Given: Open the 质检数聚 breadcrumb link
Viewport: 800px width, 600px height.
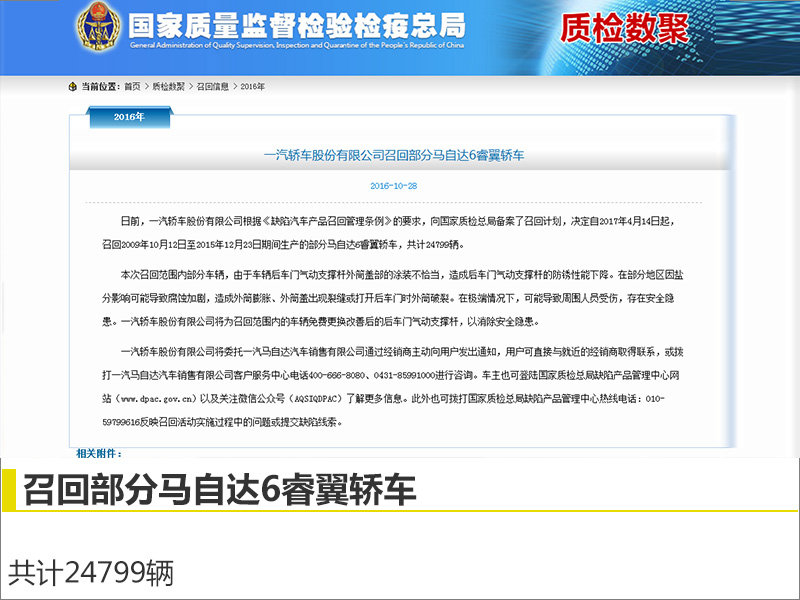Looking at the screenshot, I should pos(168,87).
